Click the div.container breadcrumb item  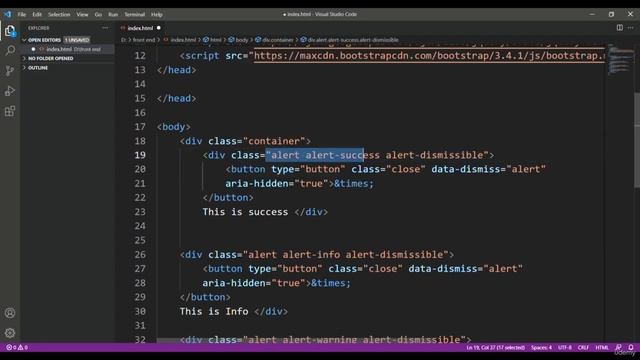point(278,40)
